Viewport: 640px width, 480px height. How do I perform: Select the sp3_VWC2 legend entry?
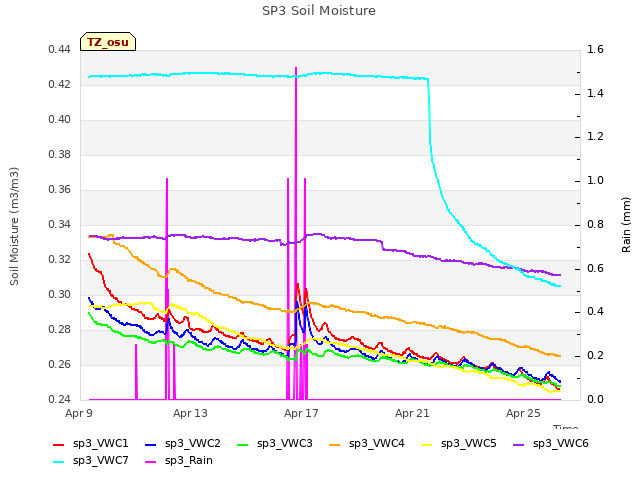(183, 443)
